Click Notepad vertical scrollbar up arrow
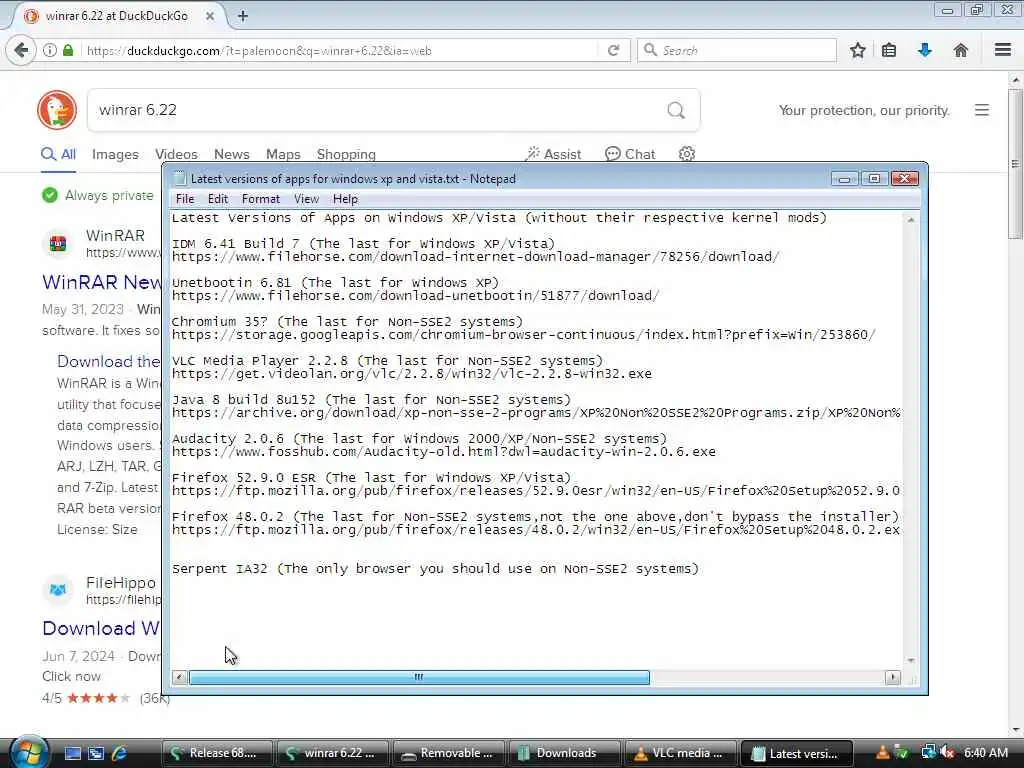The image size is (1024, 768). coord(910,221)
